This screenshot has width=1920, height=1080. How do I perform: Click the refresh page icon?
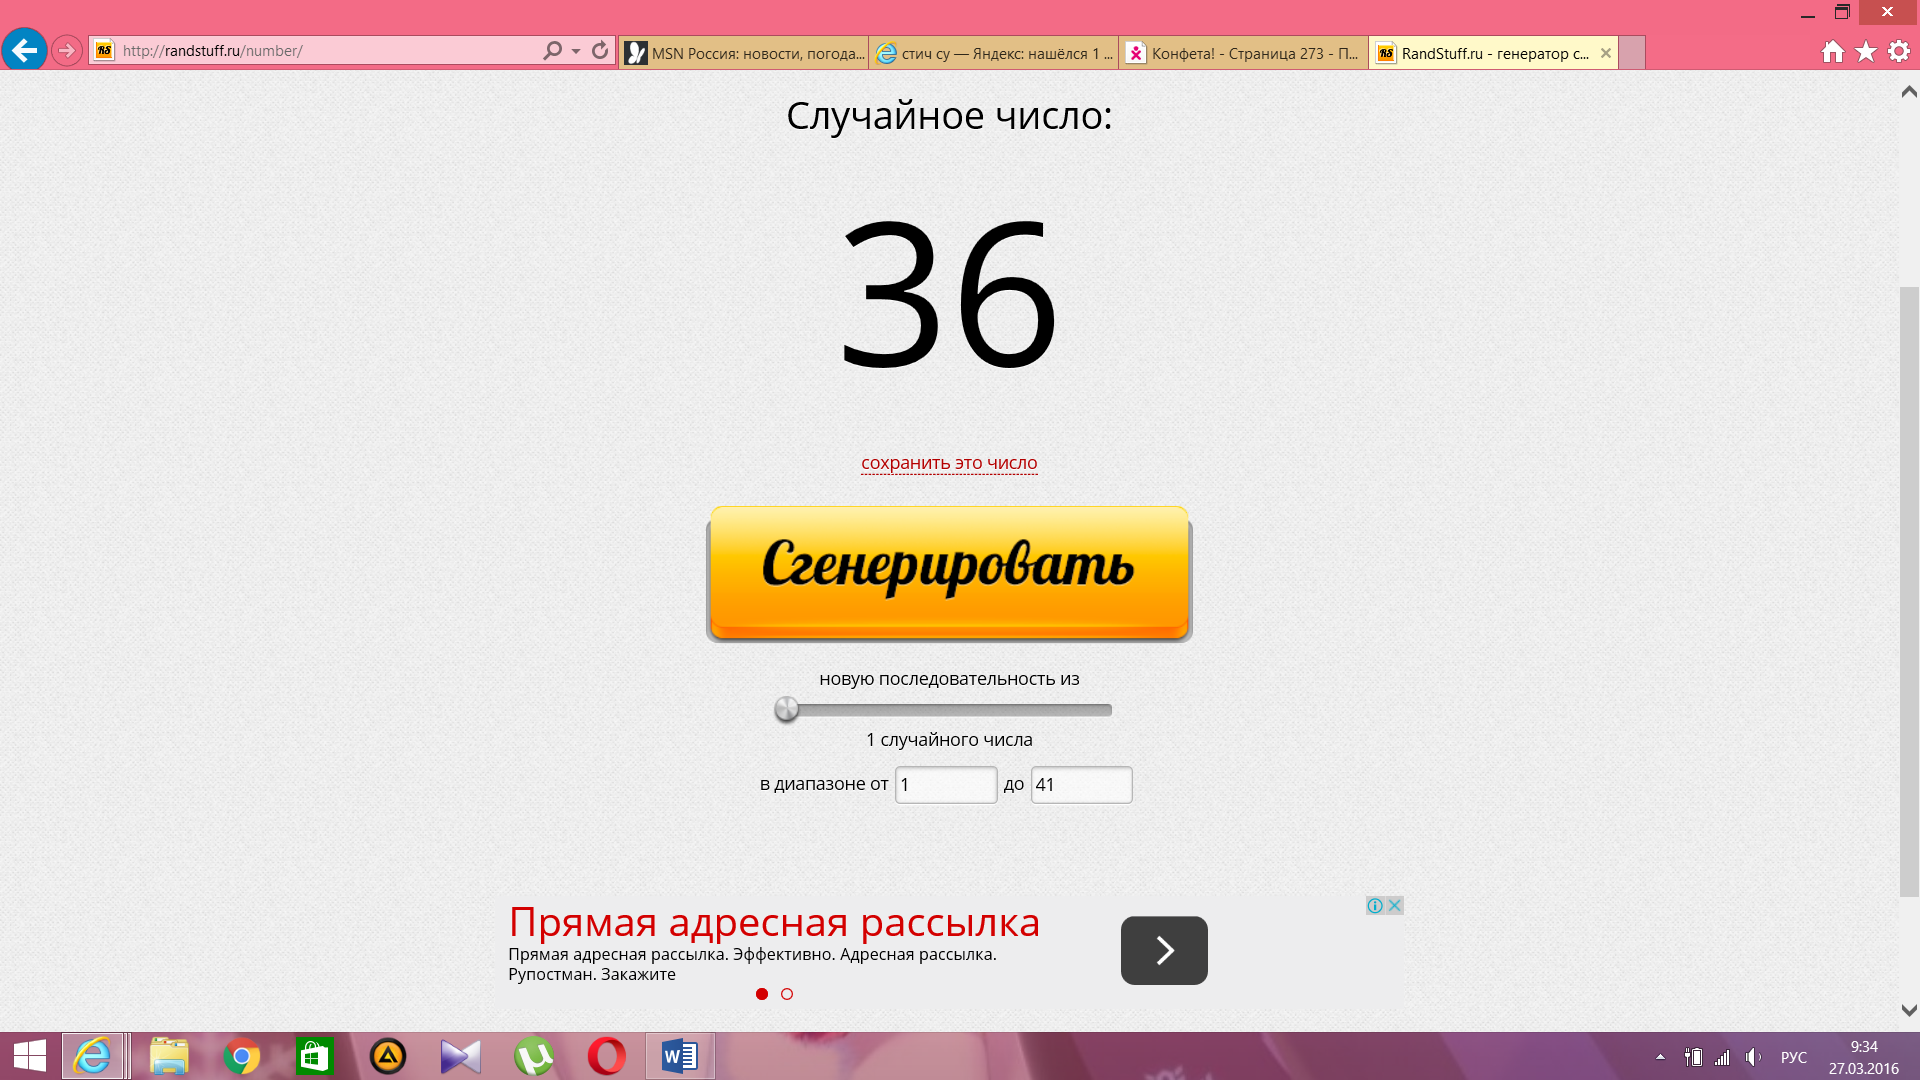pos(600,50)
